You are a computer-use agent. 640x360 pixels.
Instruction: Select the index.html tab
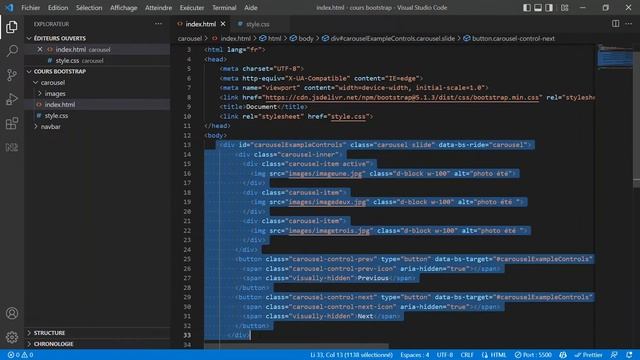click(x=200, y=24)
